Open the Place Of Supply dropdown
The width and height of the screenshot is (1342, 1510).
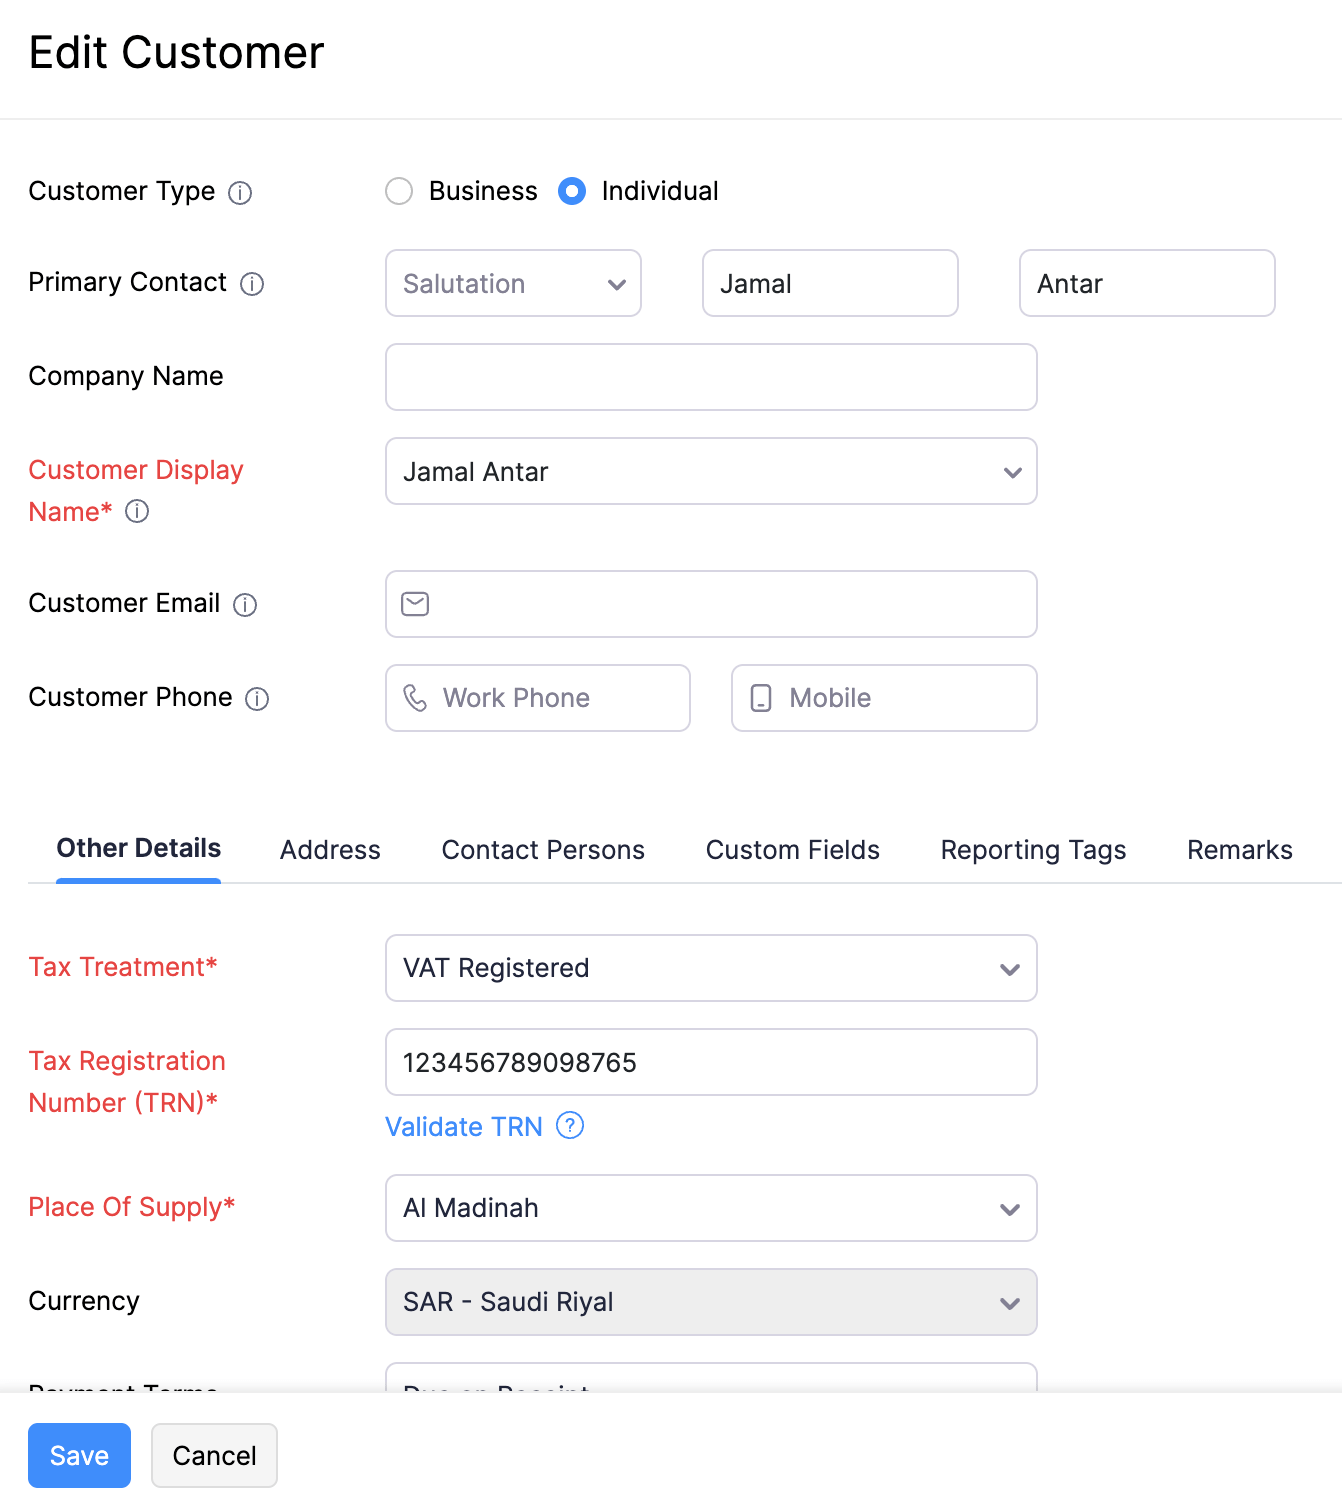coord(1009,1208)
